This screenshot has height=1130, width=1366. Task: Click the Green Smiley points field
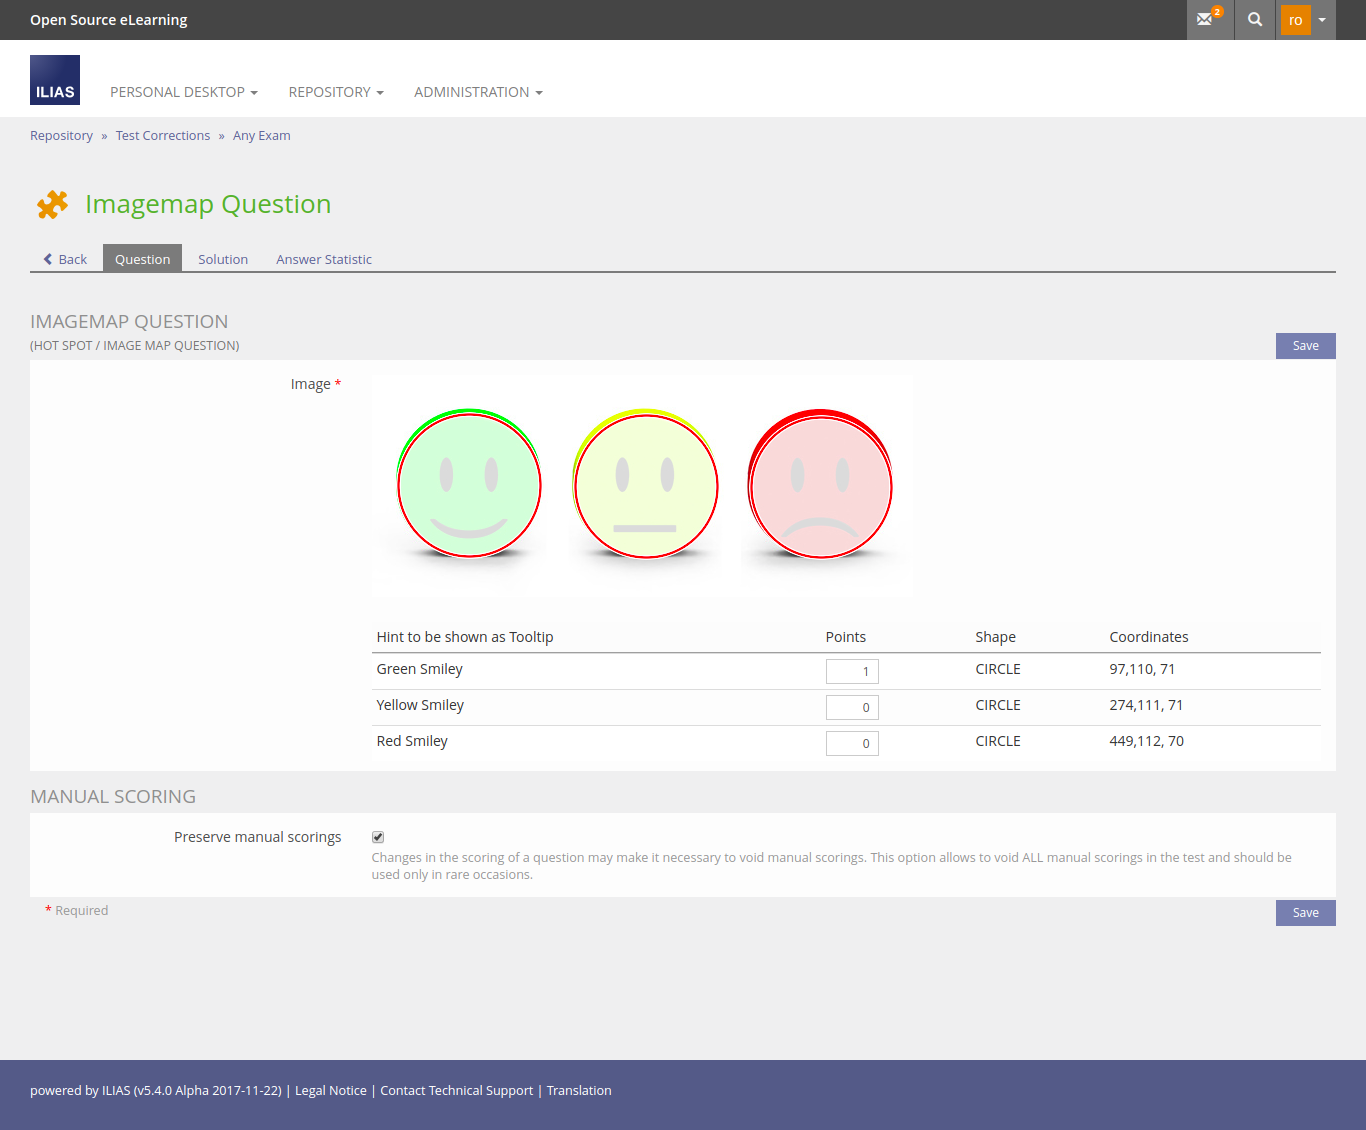tap(852, 671)
